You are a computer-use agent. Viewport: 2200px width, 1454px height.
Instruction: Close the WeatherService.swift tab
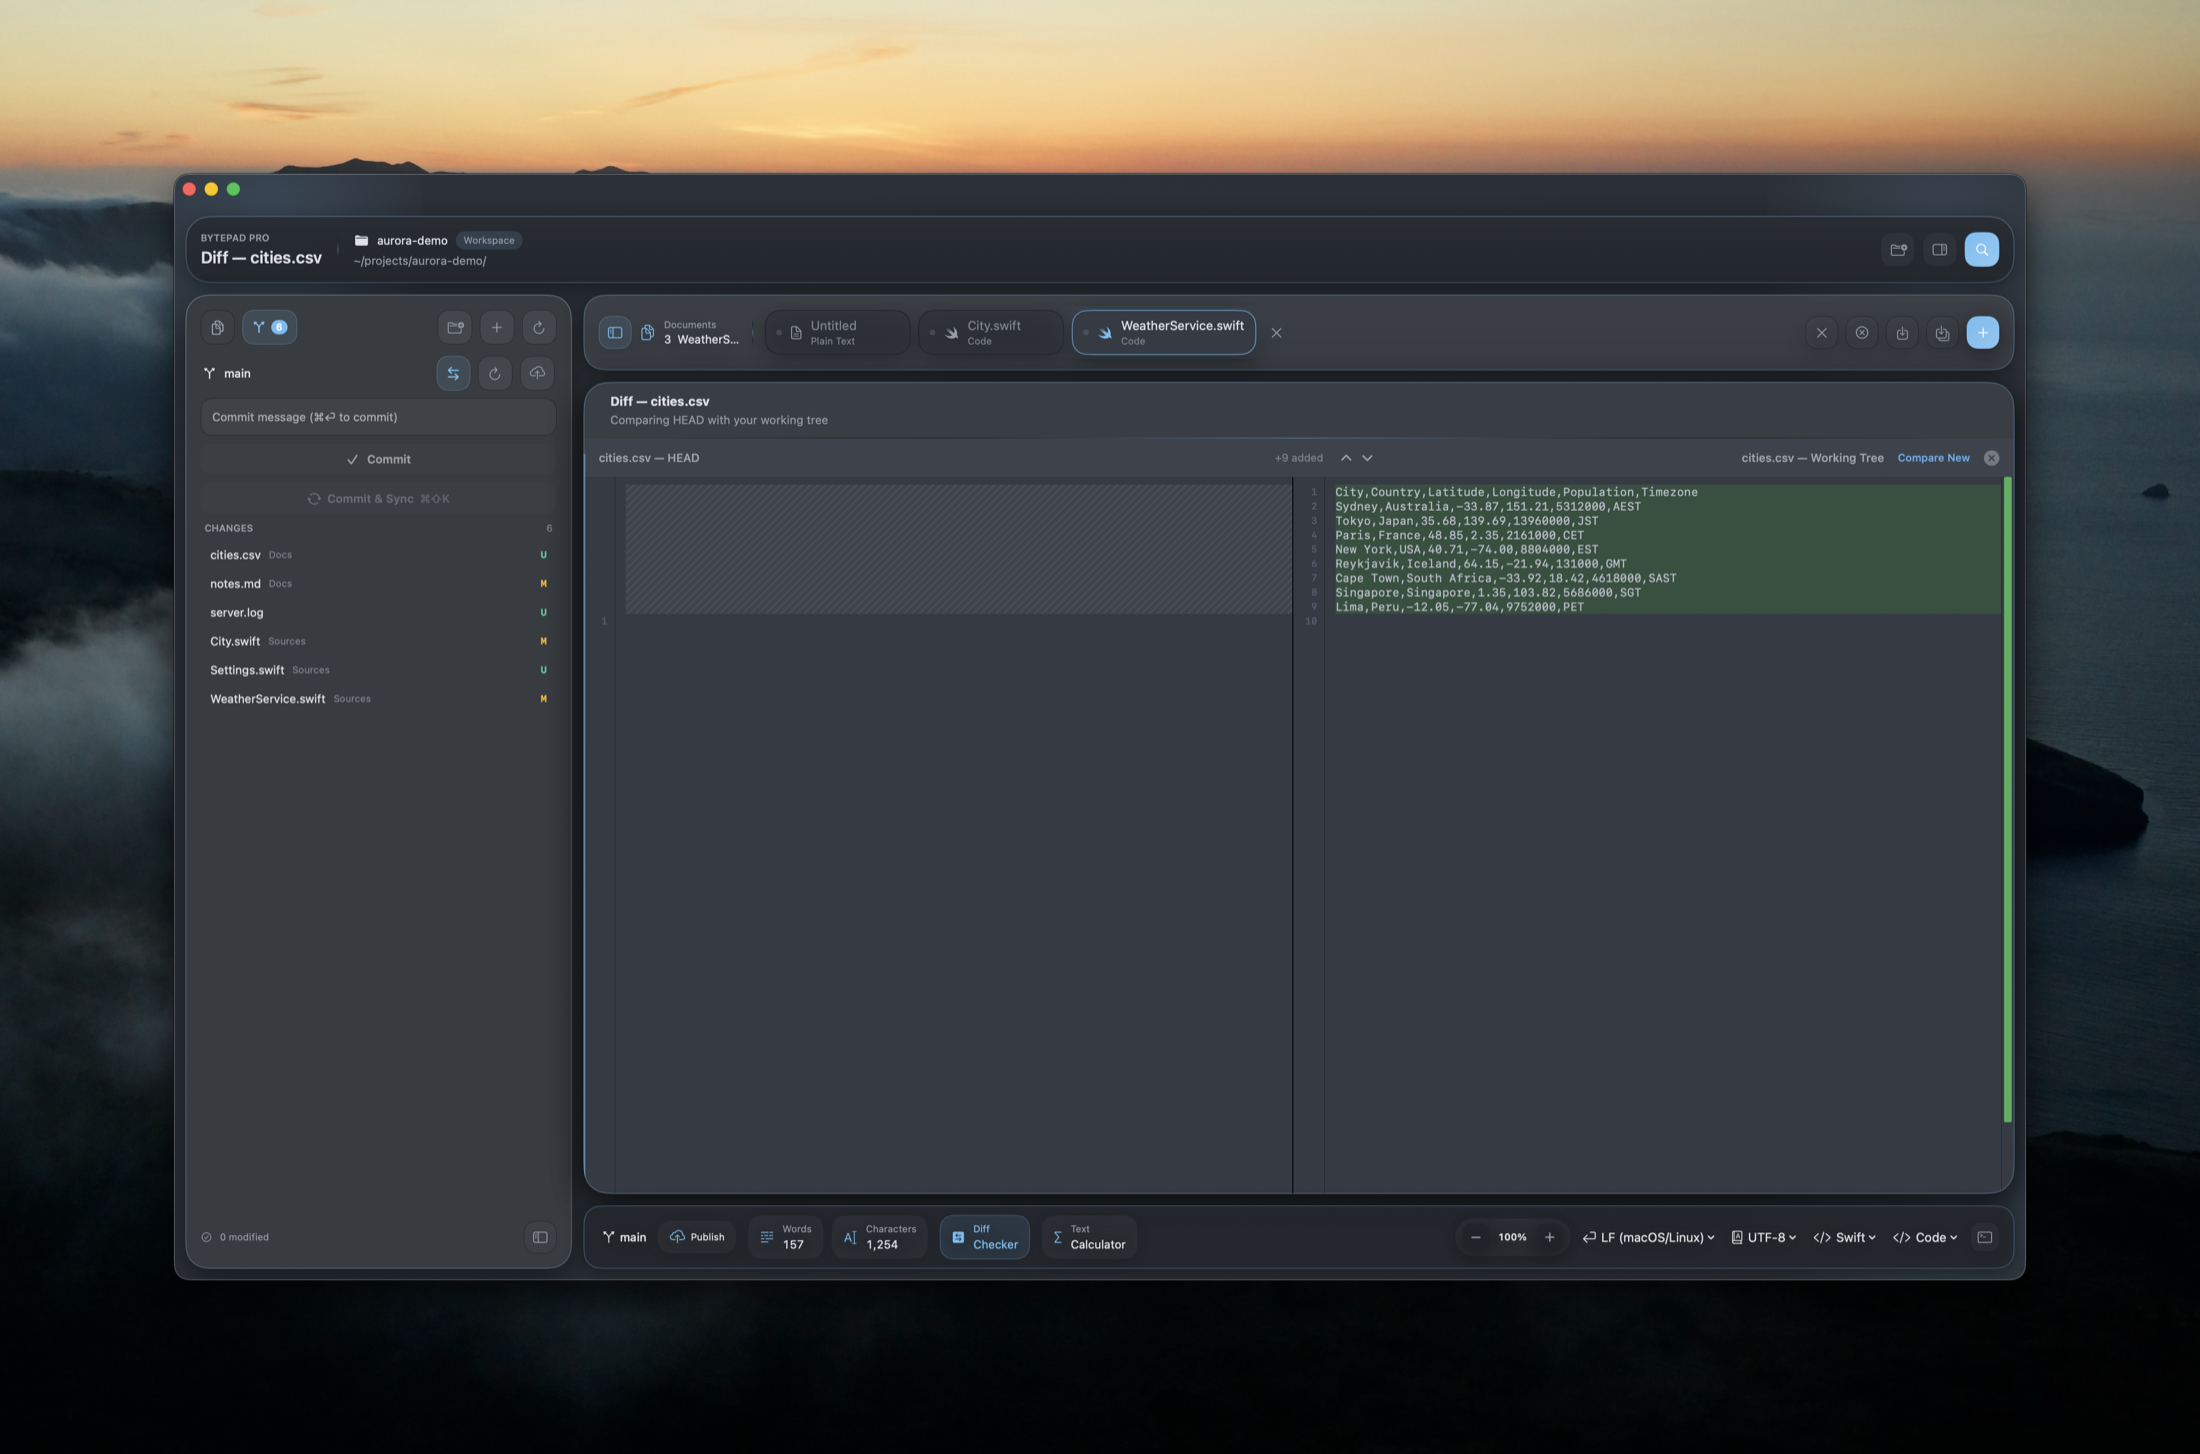tap(1276, 333)
